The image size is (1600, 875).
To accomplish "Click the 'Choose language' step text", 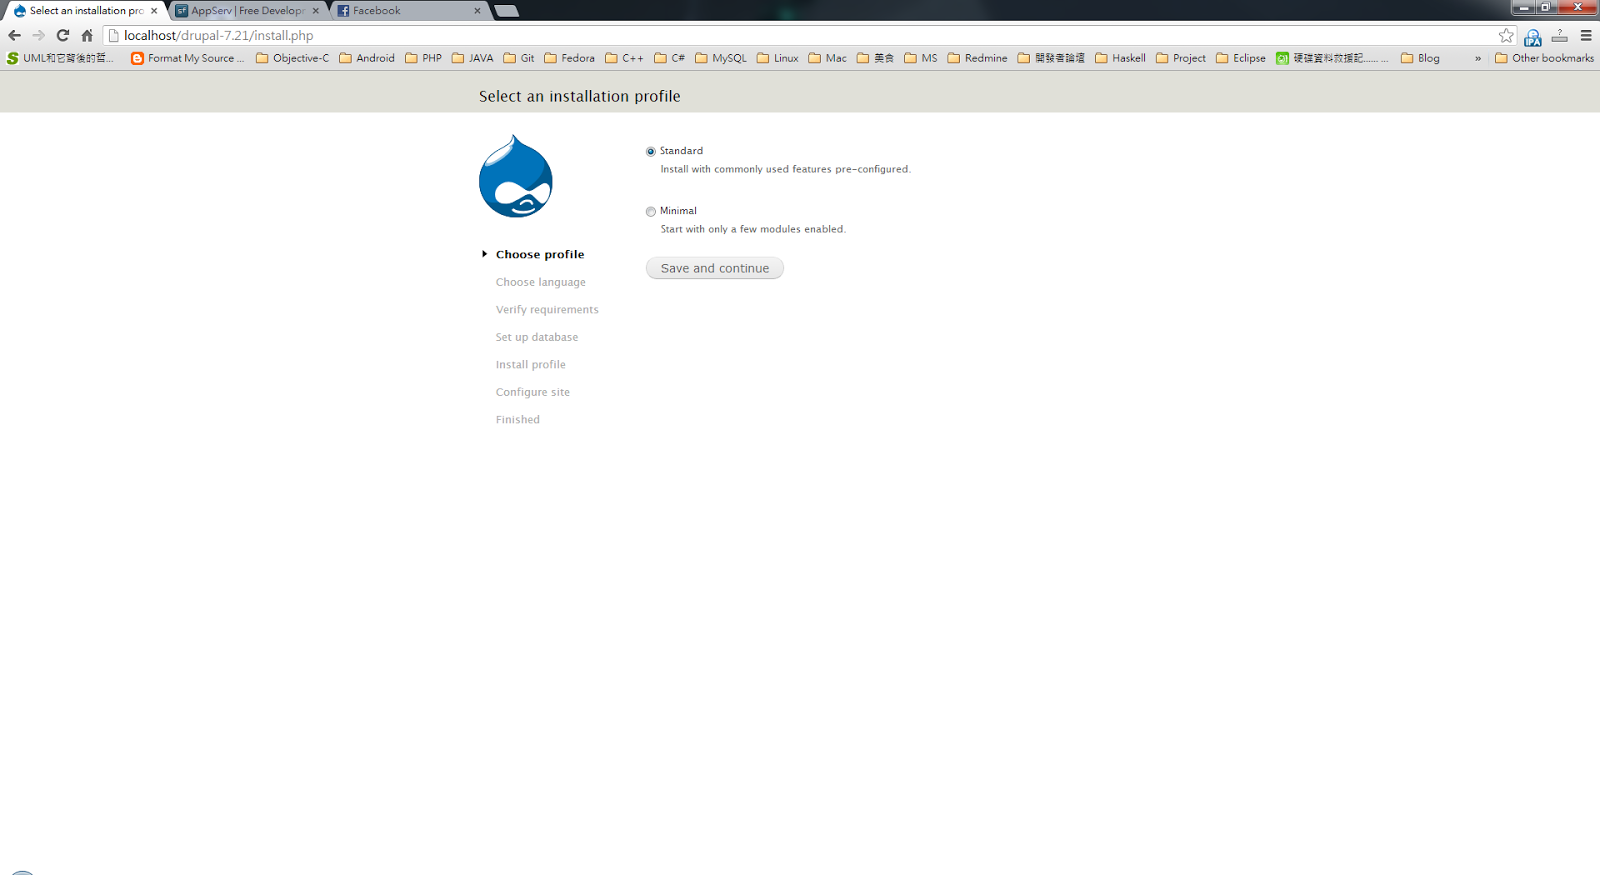I will [541, 282].
